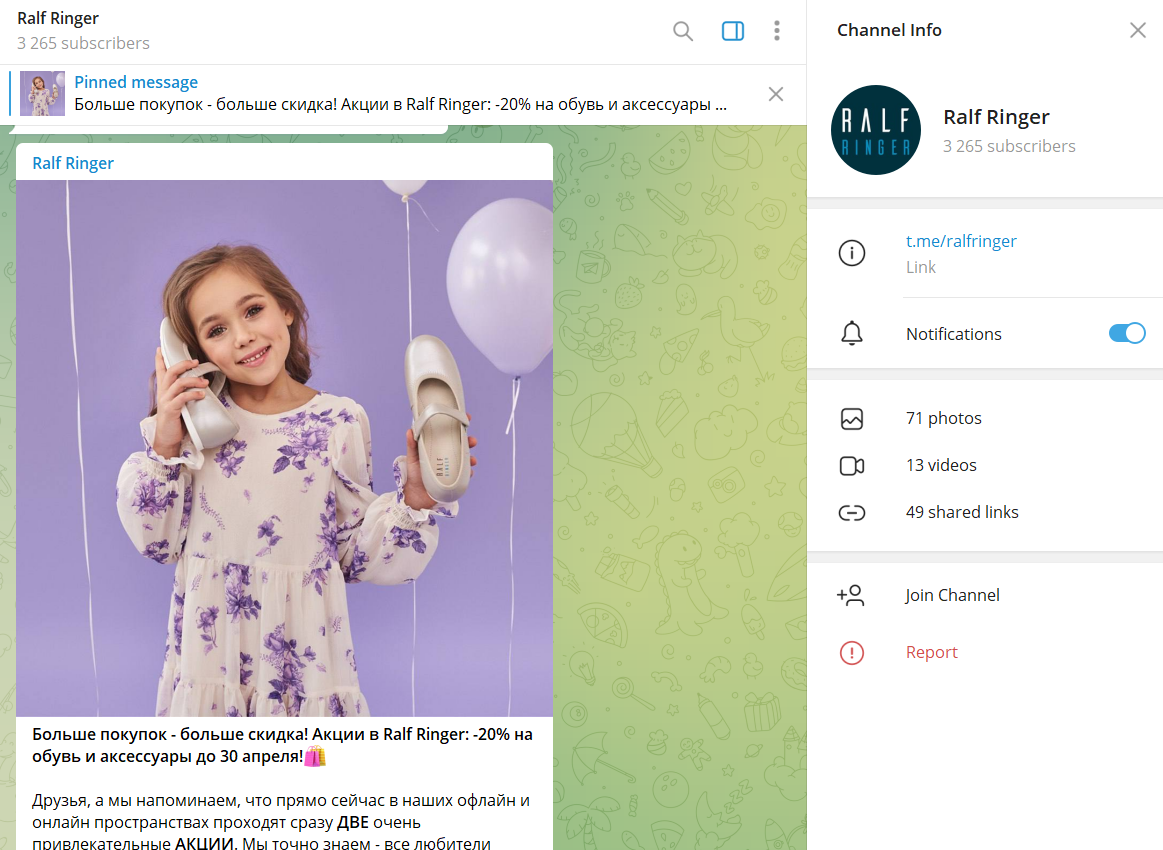Click the pinned message thumbnail image
Image resolution: width=1163 pixels, height=850 pixels.
pos(42,93)
